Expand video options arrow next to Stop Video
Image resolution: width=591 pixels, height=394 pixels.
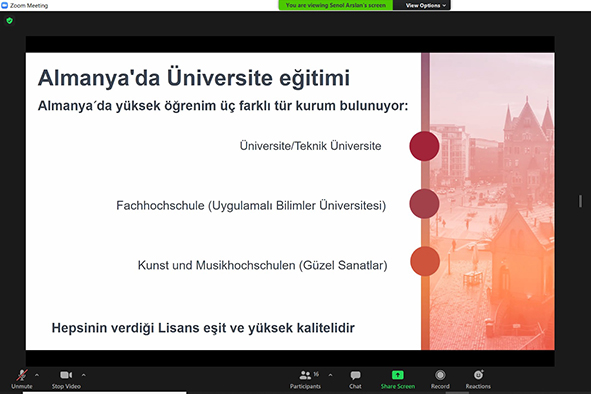pyautogui.click(x=84, y=375)
